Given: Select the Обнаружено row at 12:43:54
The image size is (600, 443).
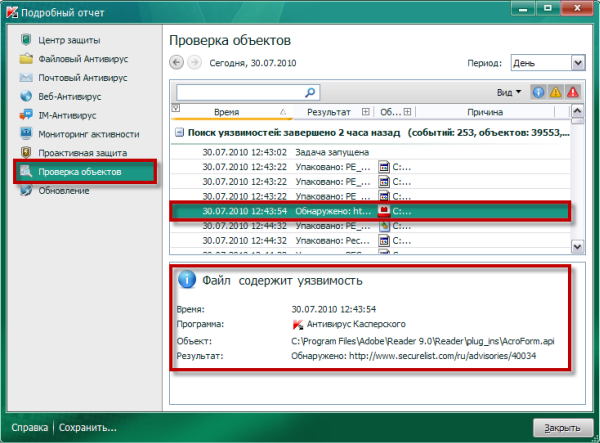Looking at the screenshot, I should (x=370, y=211).
